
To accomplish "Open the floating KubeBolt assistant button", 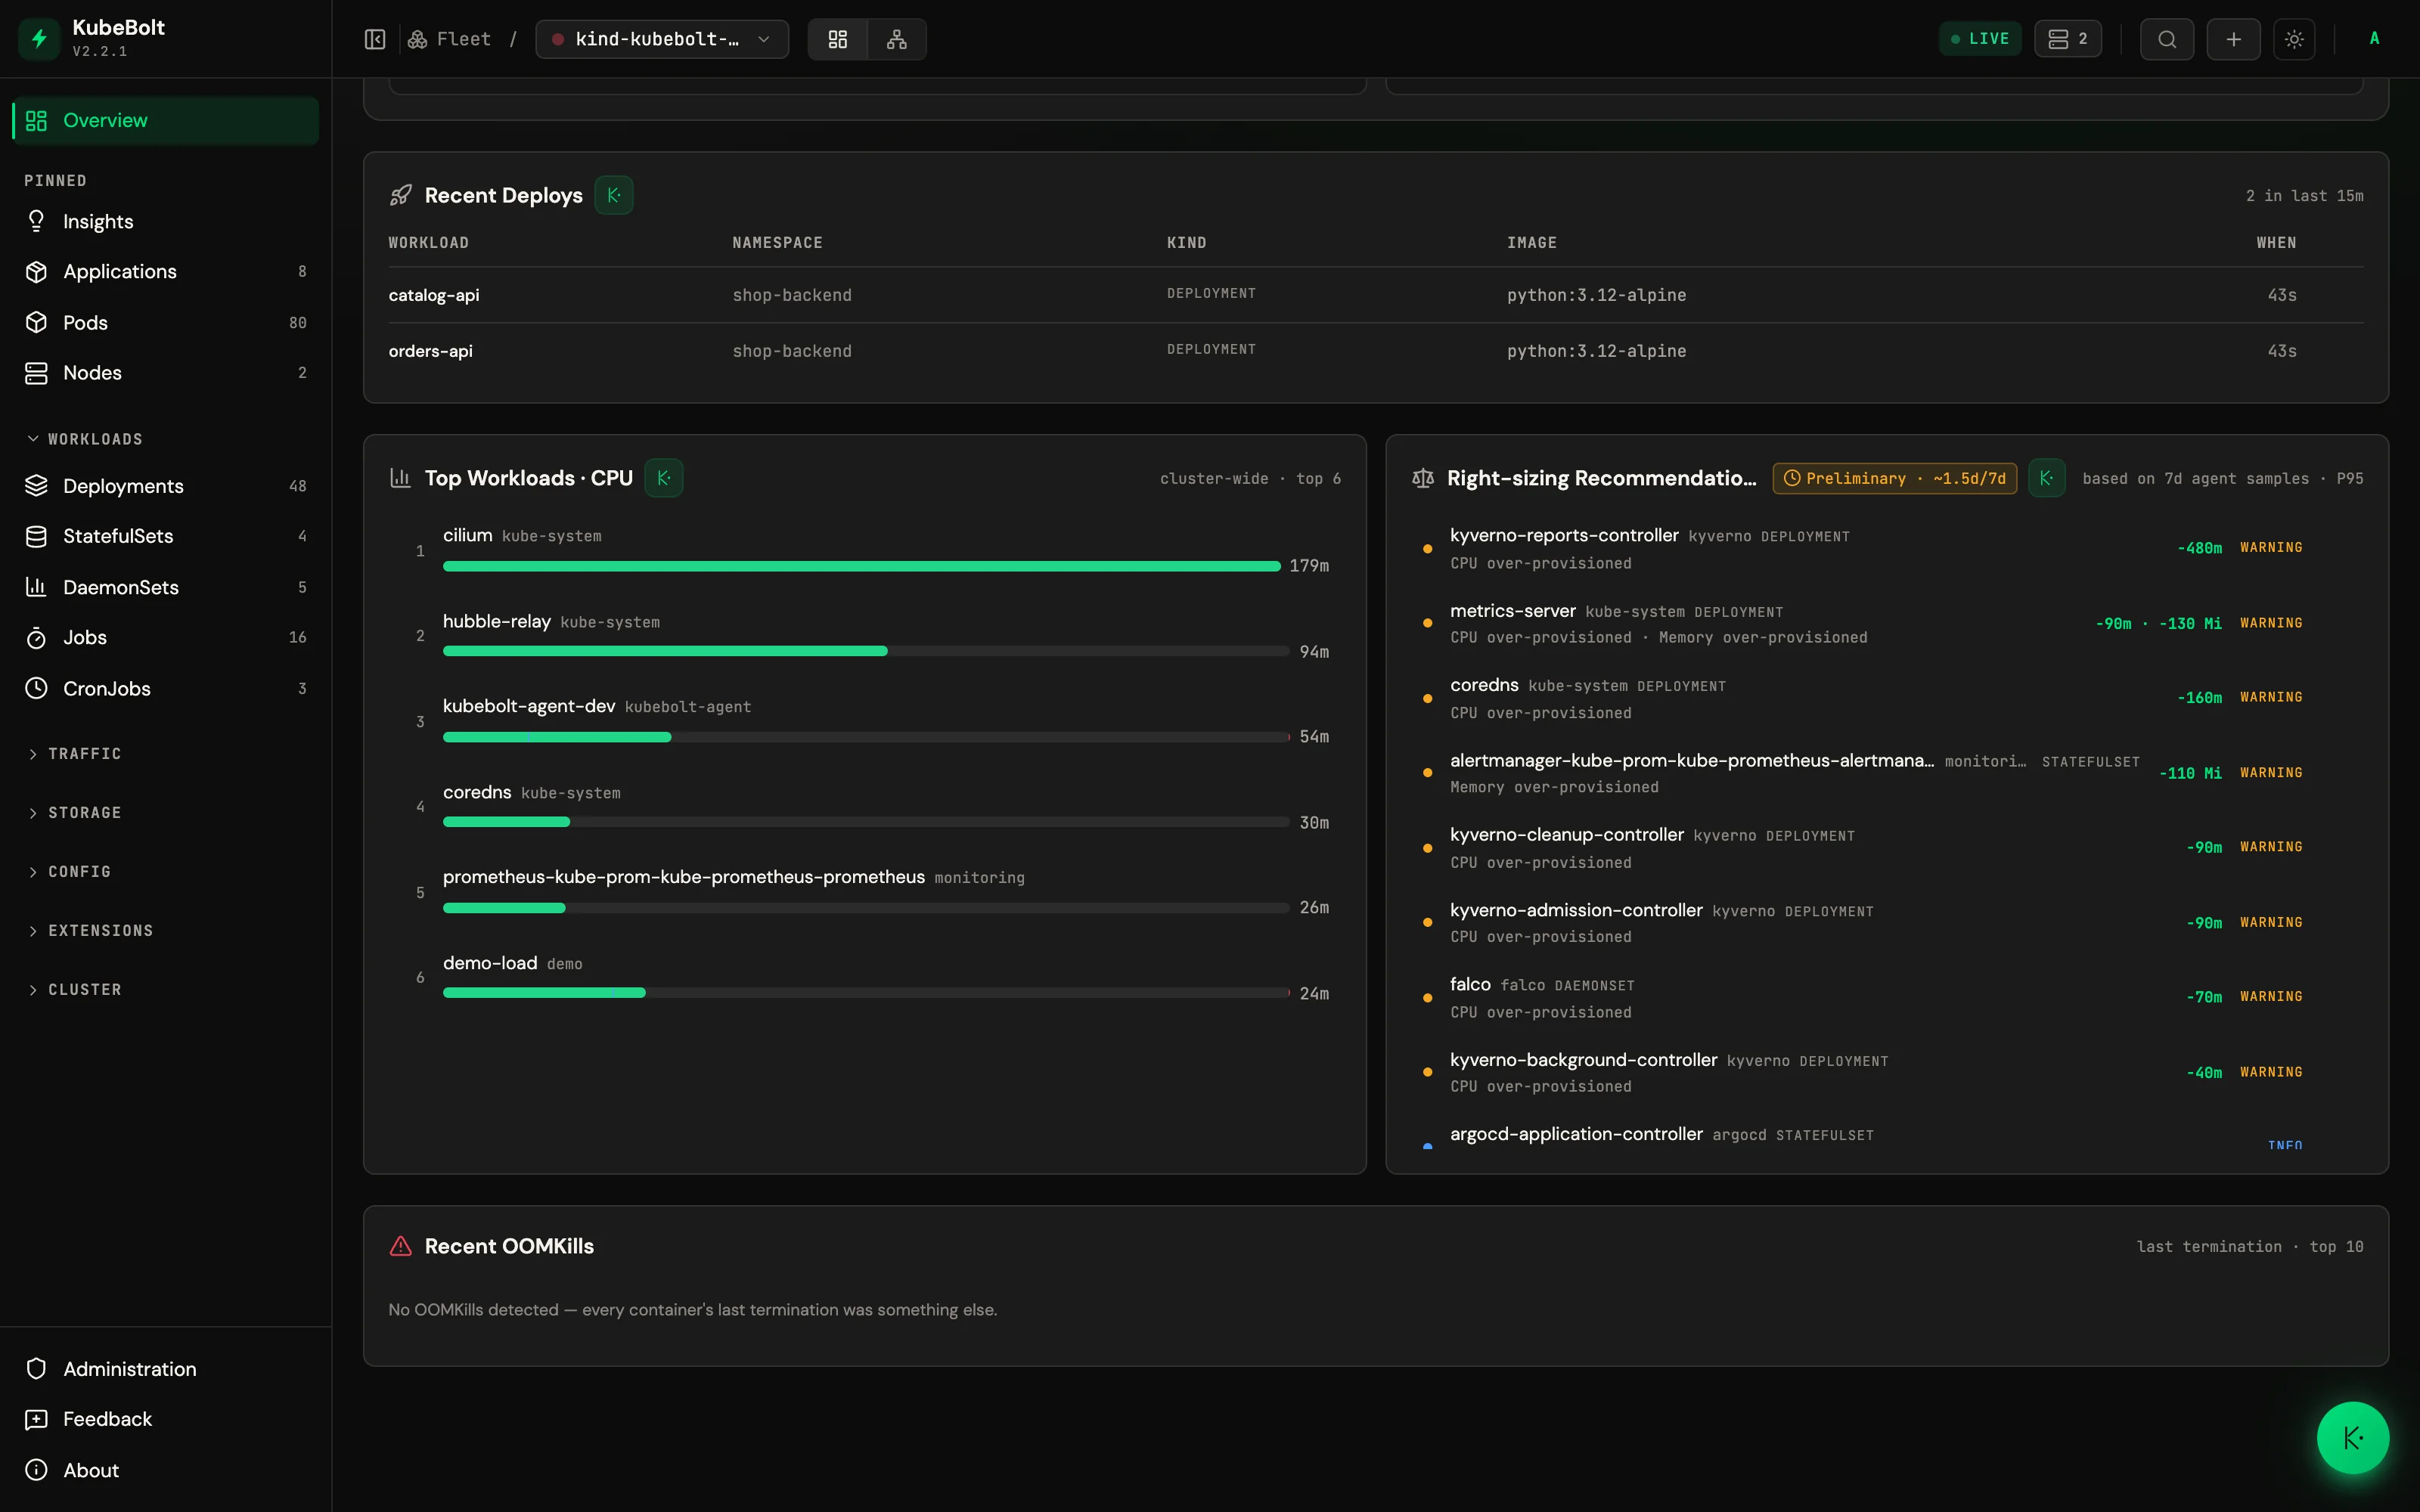I will 2352,1437.
